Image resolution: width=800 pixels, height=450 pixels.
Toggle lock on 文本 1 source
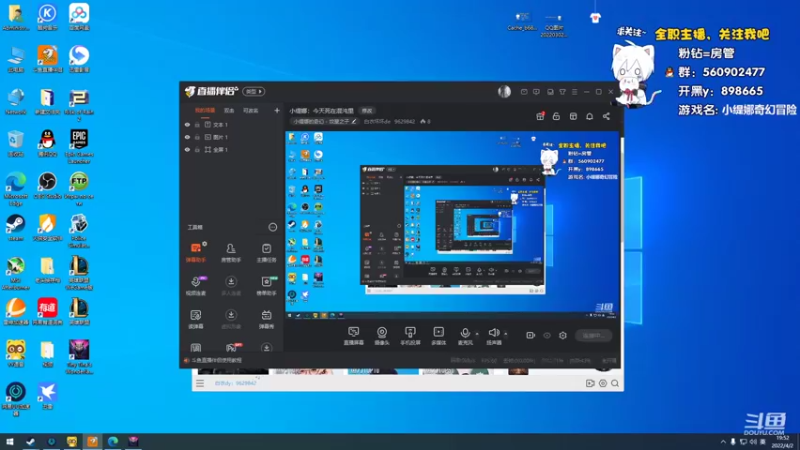197,124
